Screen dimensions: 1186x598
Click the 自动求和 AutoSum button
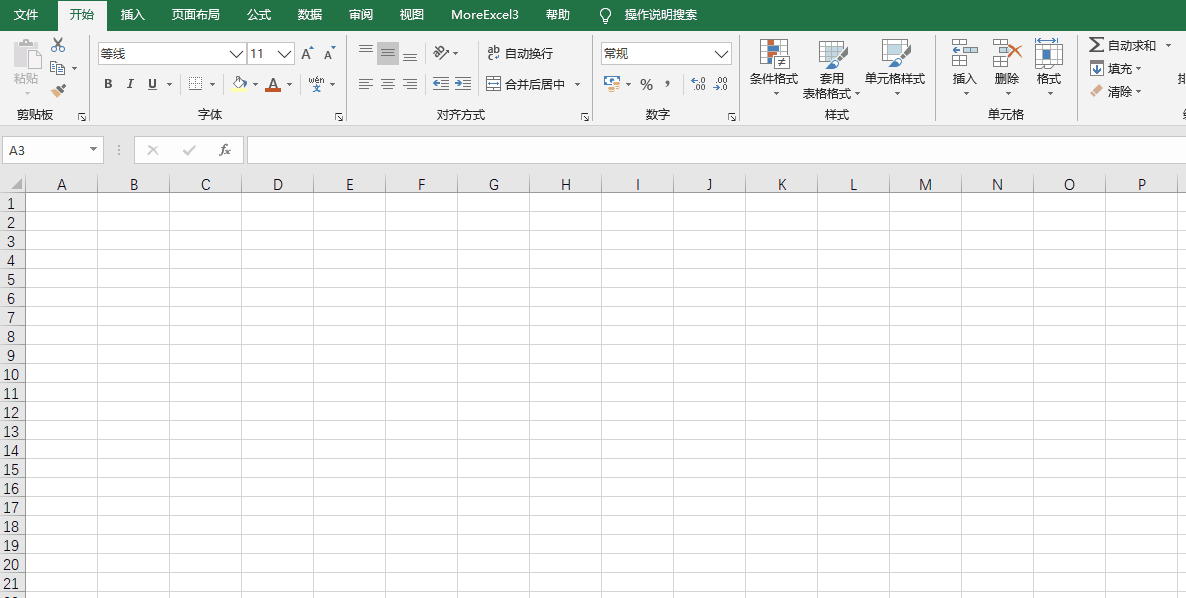[1122, 46]
